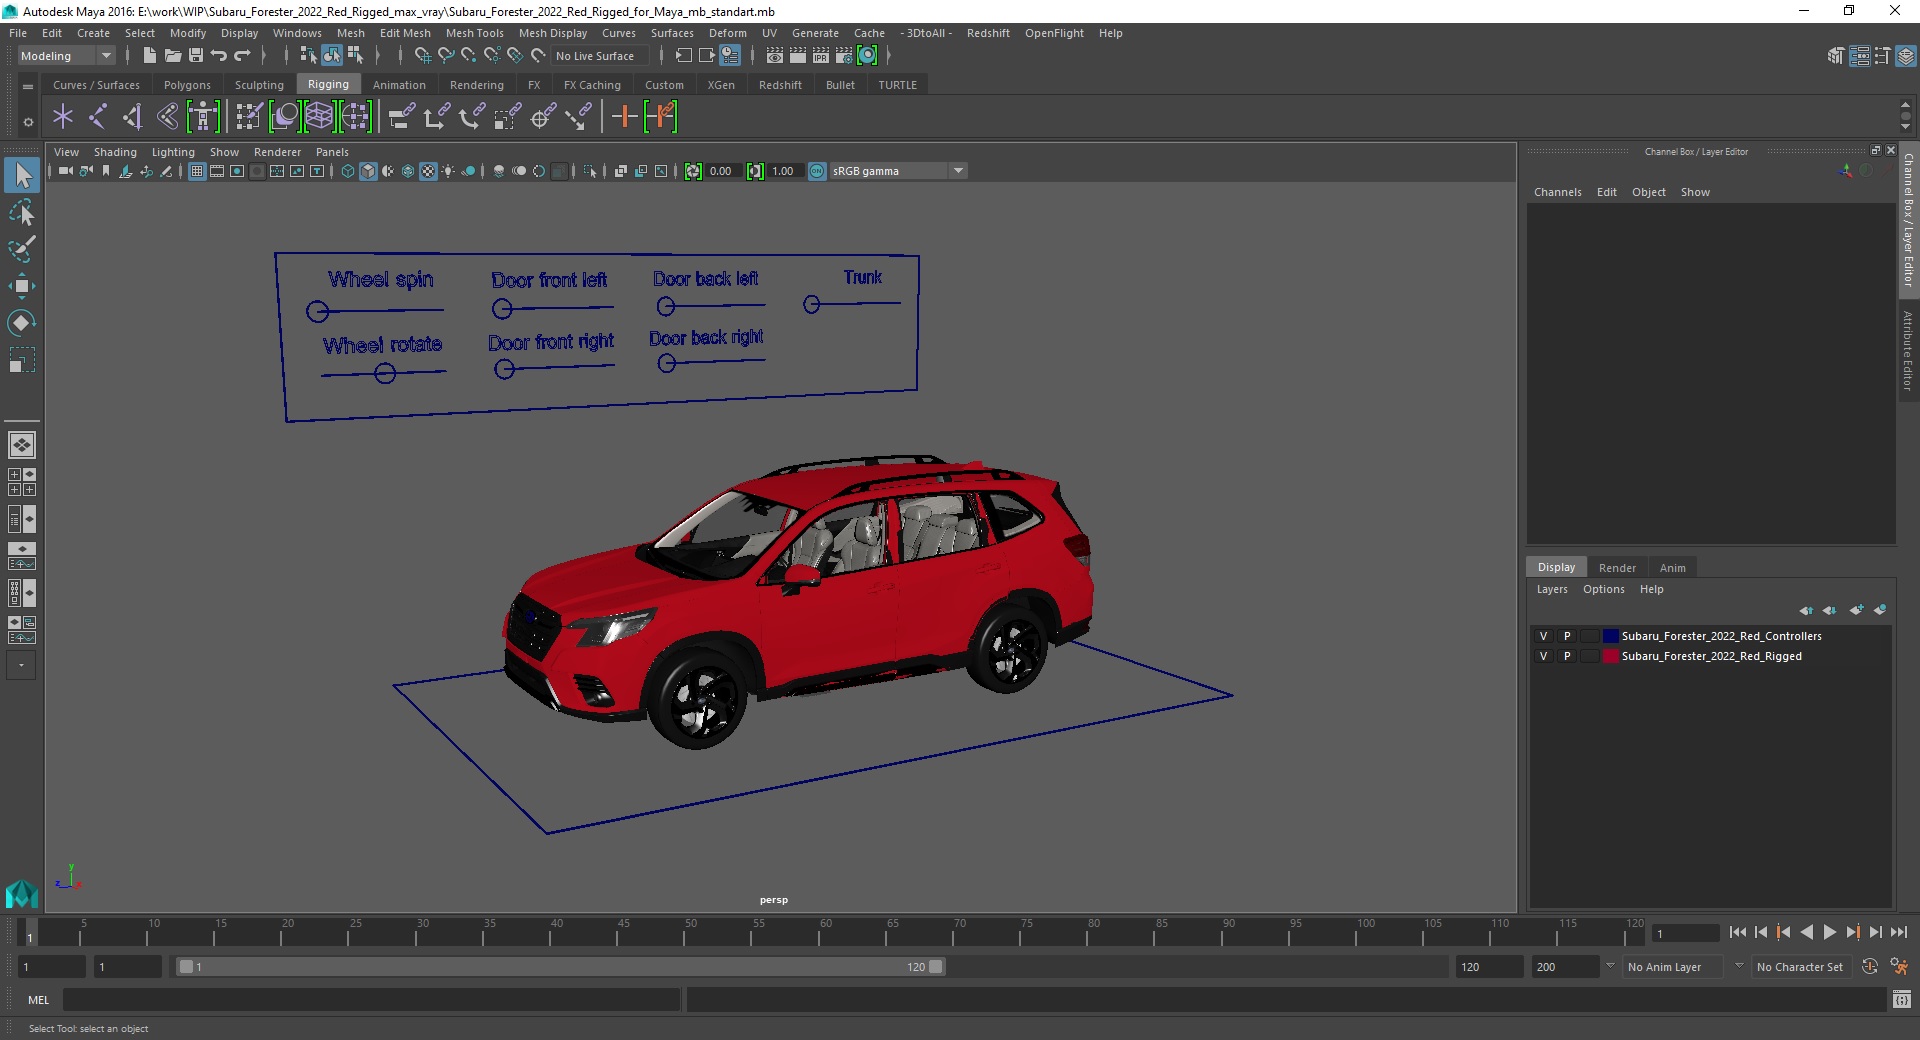Open the Script Editor icon
Screen dimensions: 1920x1040
tap(1901, 999)
